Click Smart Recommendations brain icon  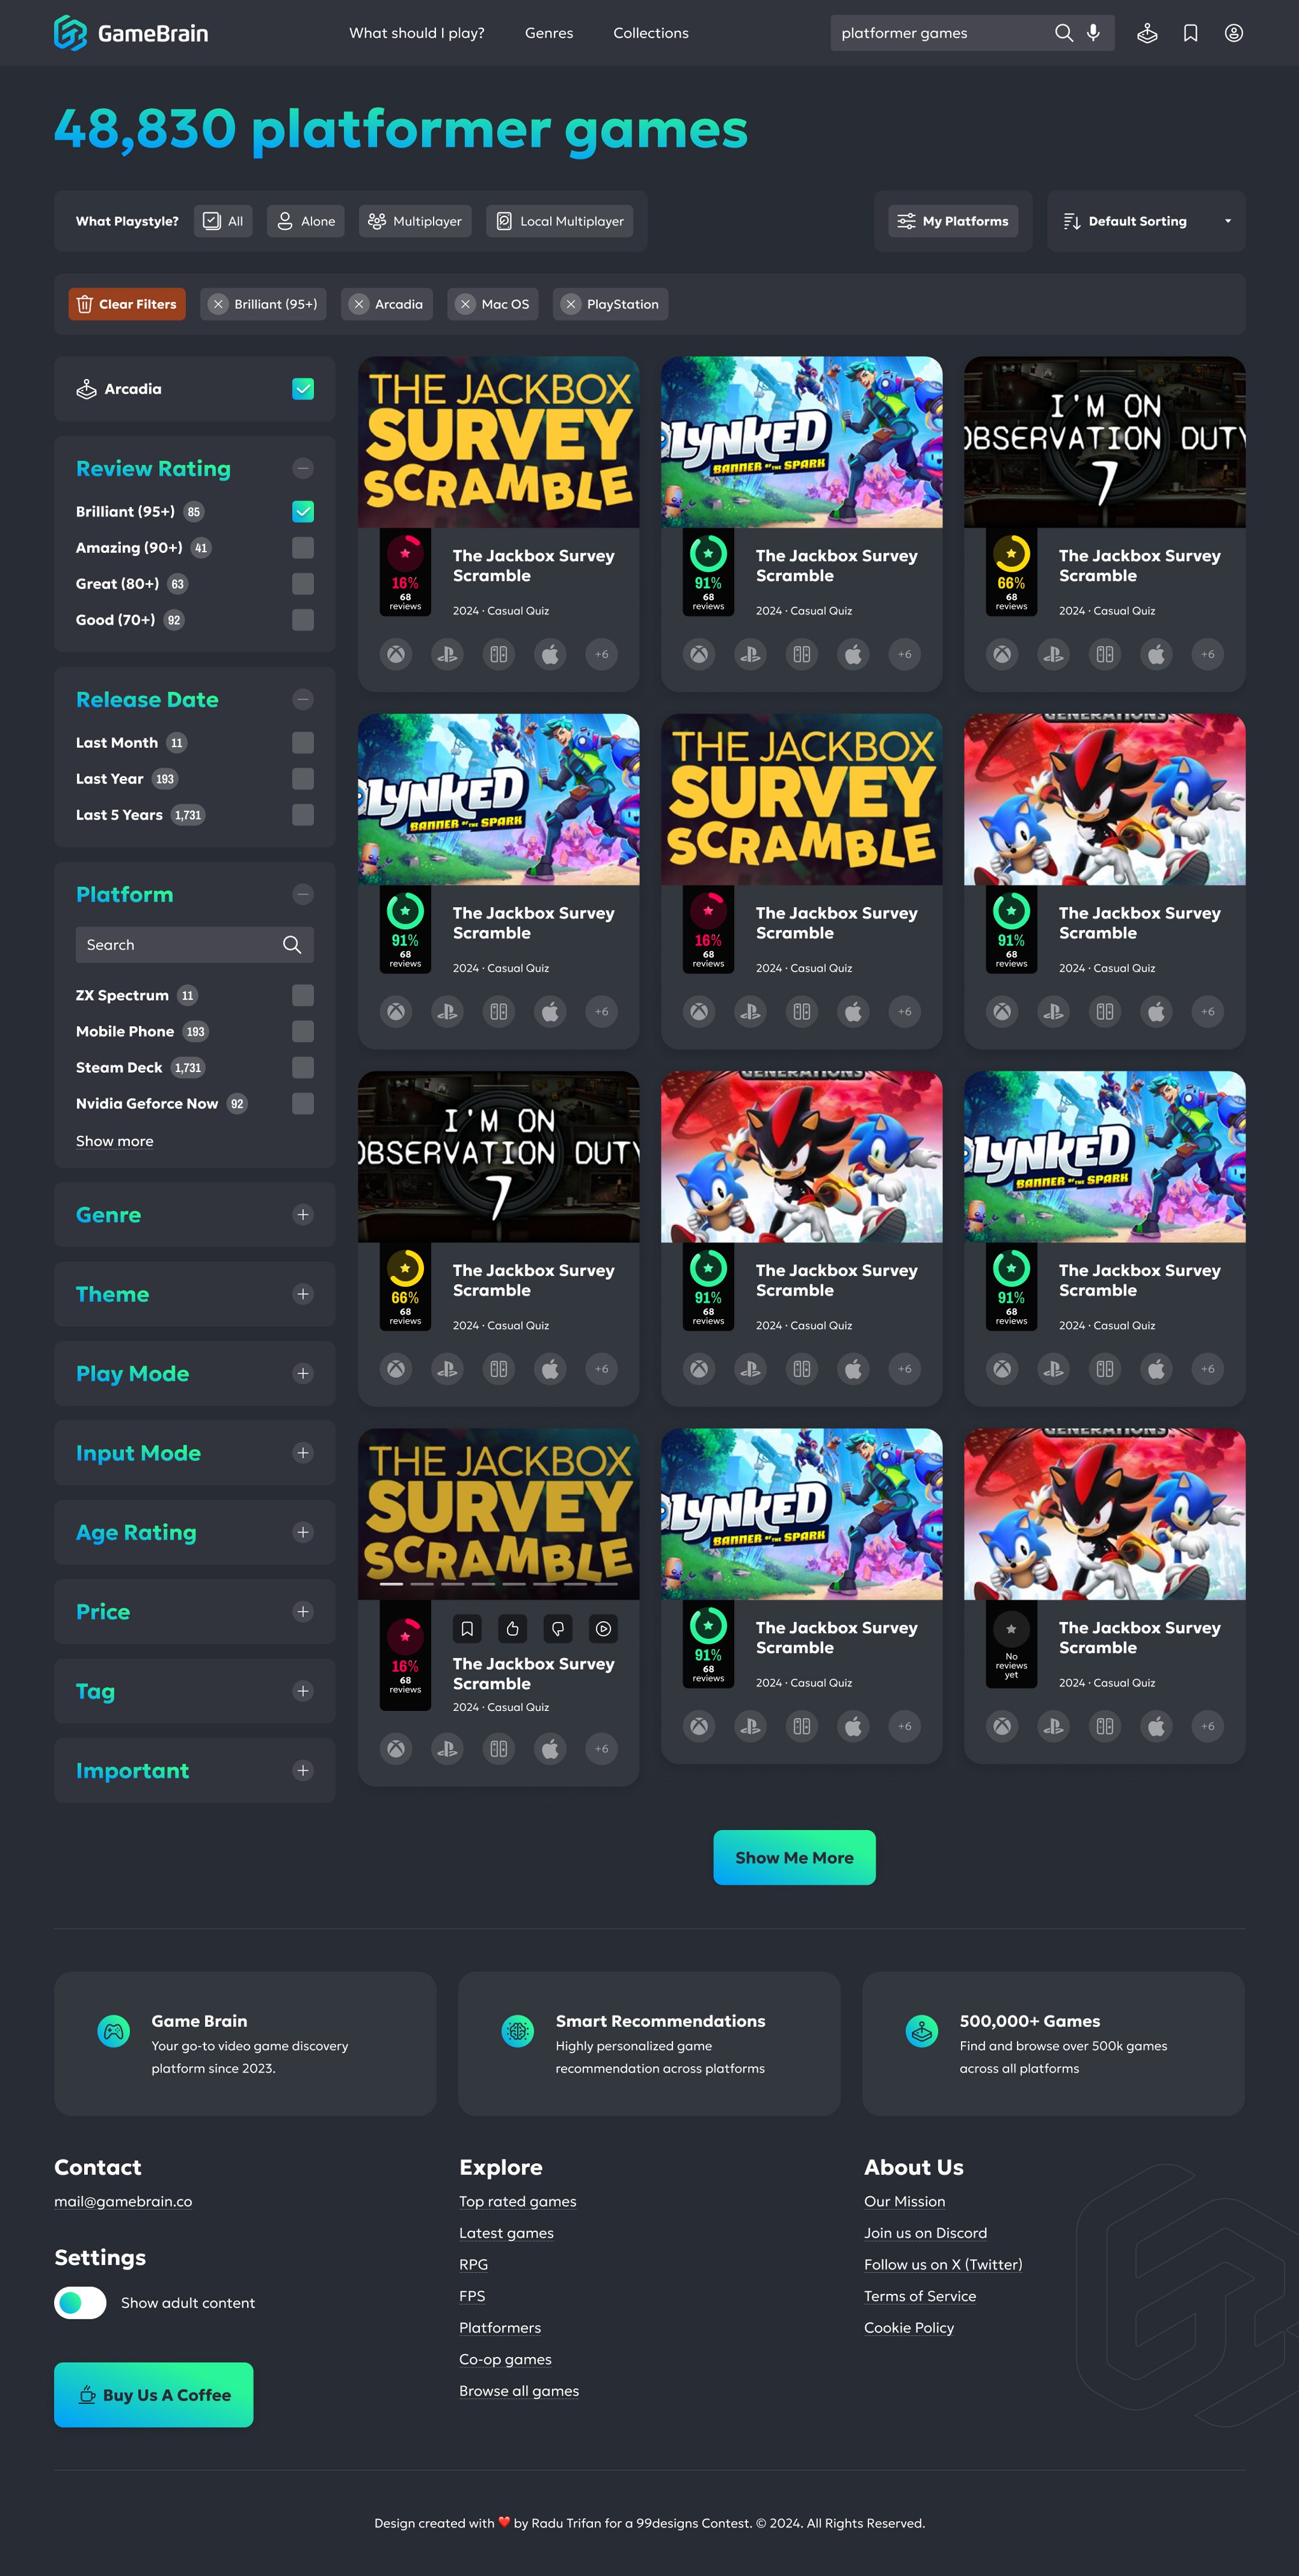click(518, 2031)
